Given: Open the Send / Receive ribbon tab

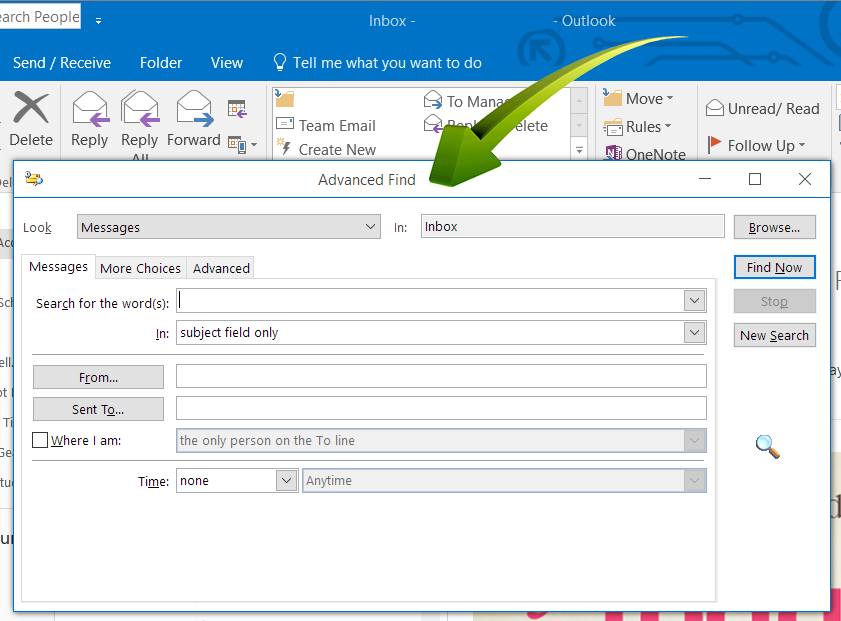Looking at the screenshot, I should tap(62, 63).
